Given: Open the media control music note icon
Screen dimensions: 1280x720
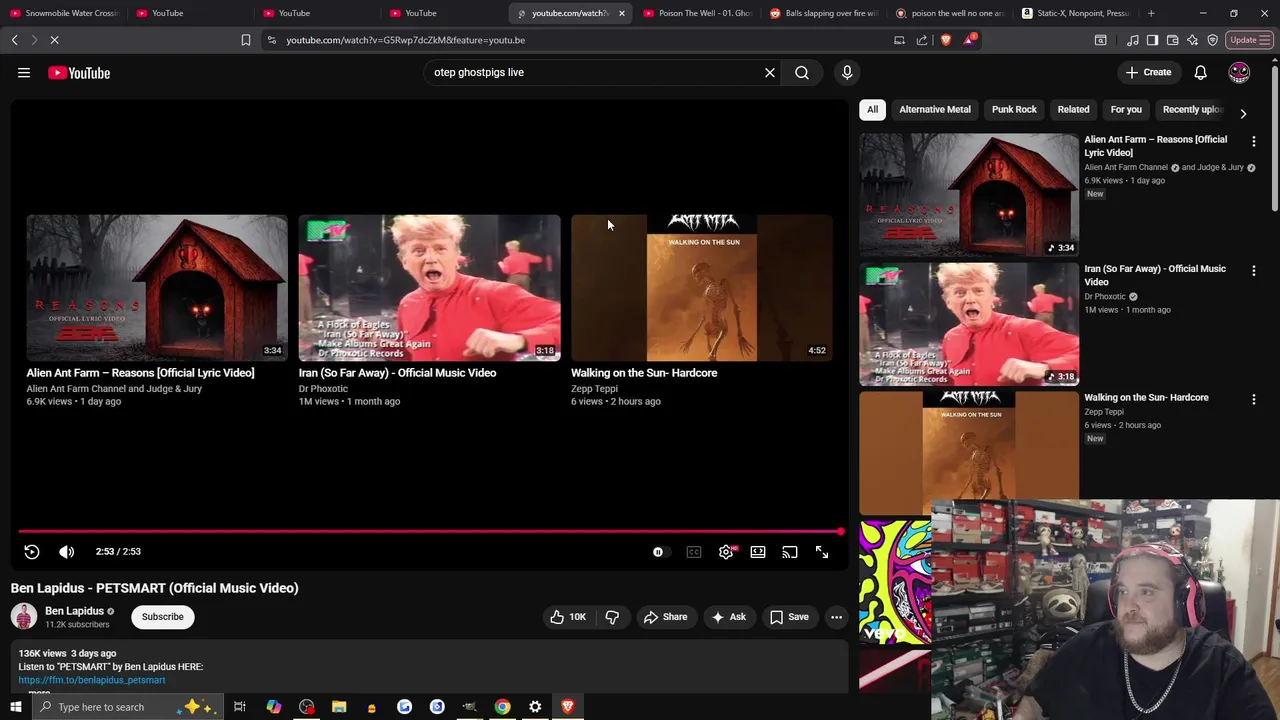Looking at the screenshot, I should [1133, 40].
